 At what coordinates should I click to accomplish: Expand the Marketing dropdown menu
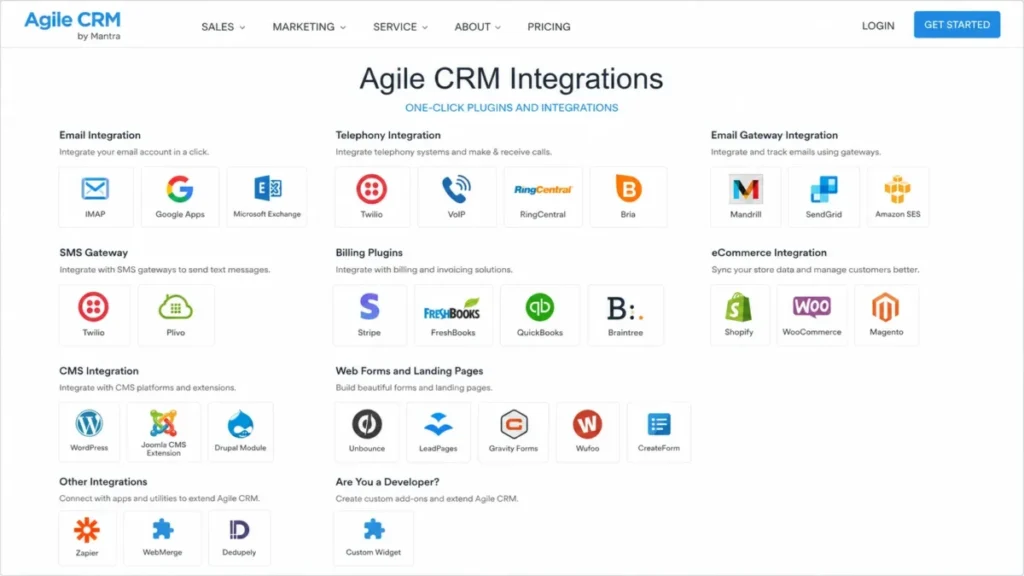click(309, 27)
